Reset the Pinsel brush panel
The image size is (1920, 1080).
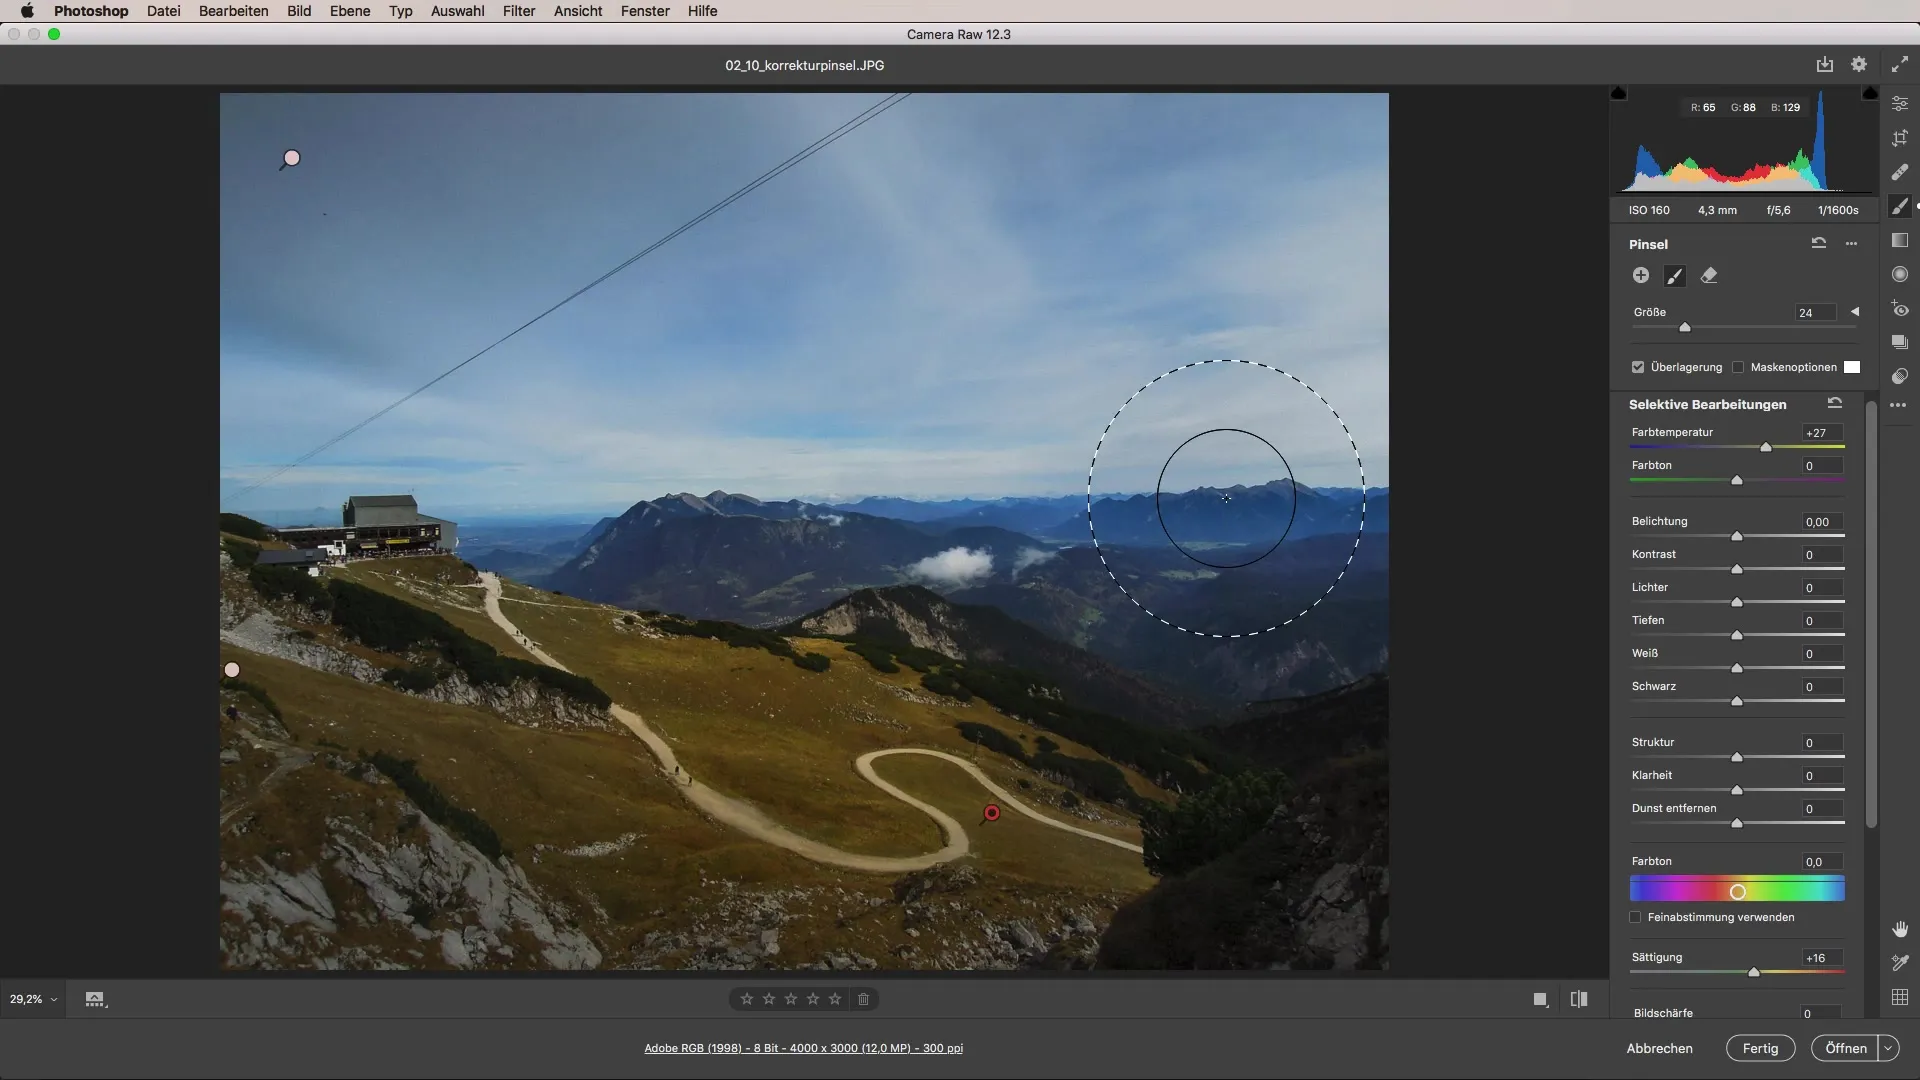coord(1819,243)
